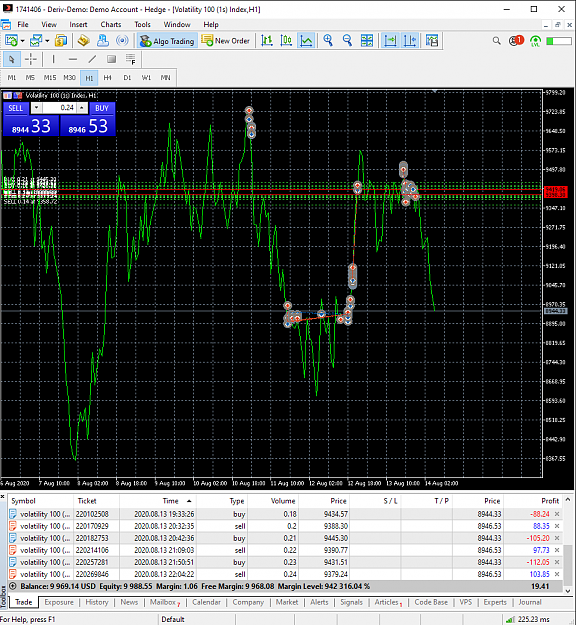Click the down arrow of the trade list scrollbar
576x625 pixels.
[568, 591]
